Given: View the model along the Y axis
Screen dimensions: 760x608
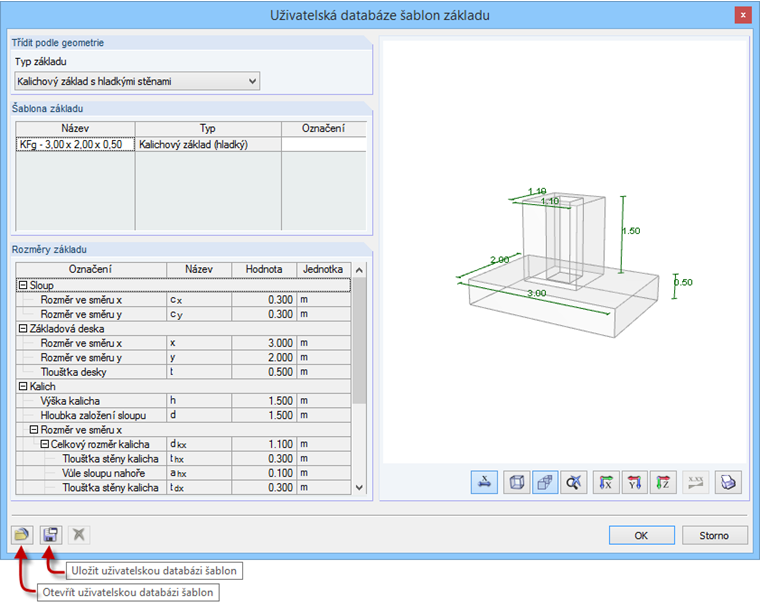Looking at the screenshot, I should pyautogui.click(x=634, y=483).
